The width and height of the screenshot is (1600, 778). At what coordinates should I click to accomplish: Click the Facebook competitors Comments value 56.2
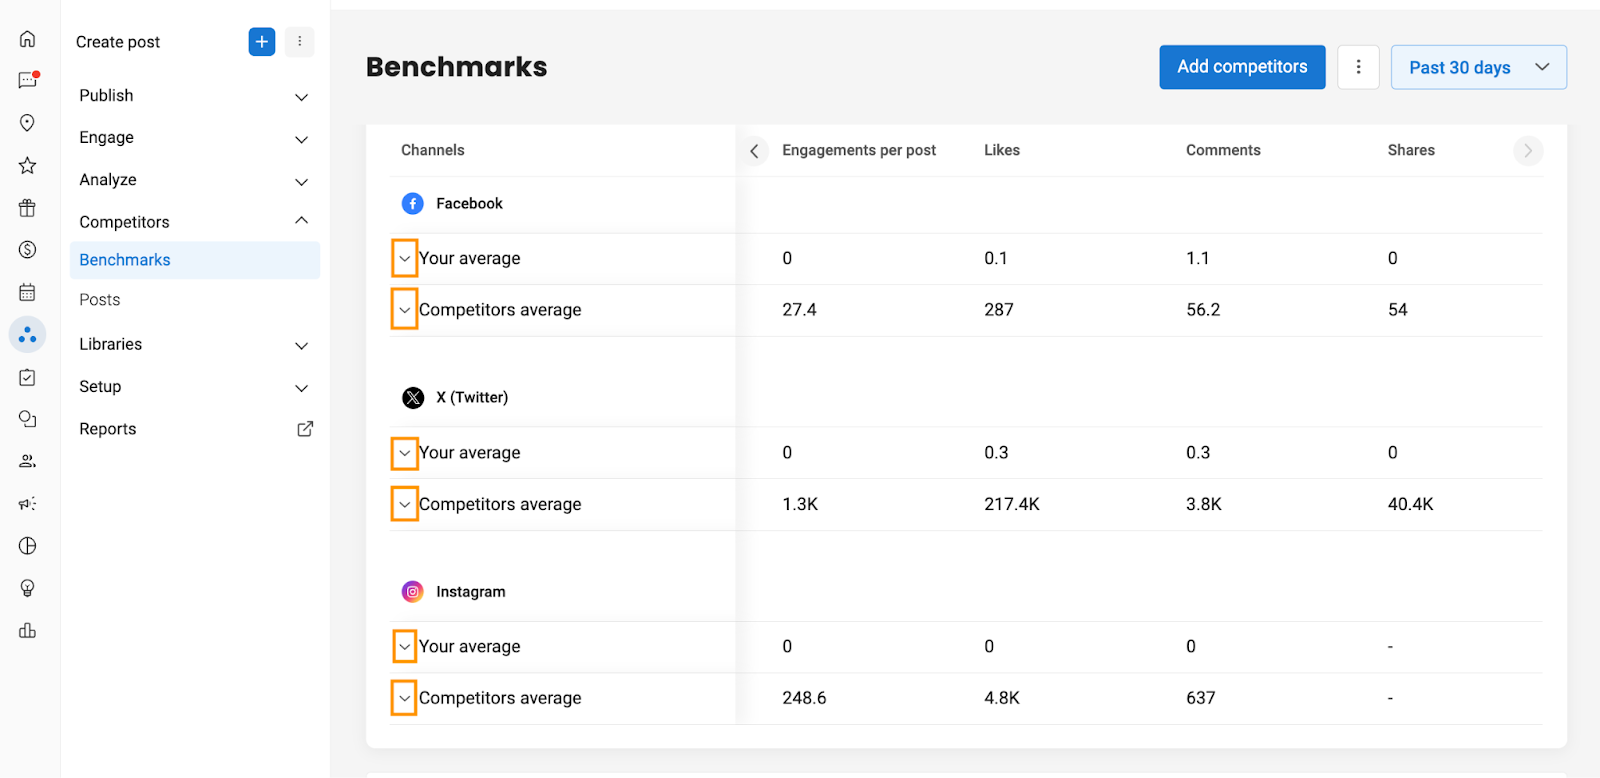click(1203, 310)
